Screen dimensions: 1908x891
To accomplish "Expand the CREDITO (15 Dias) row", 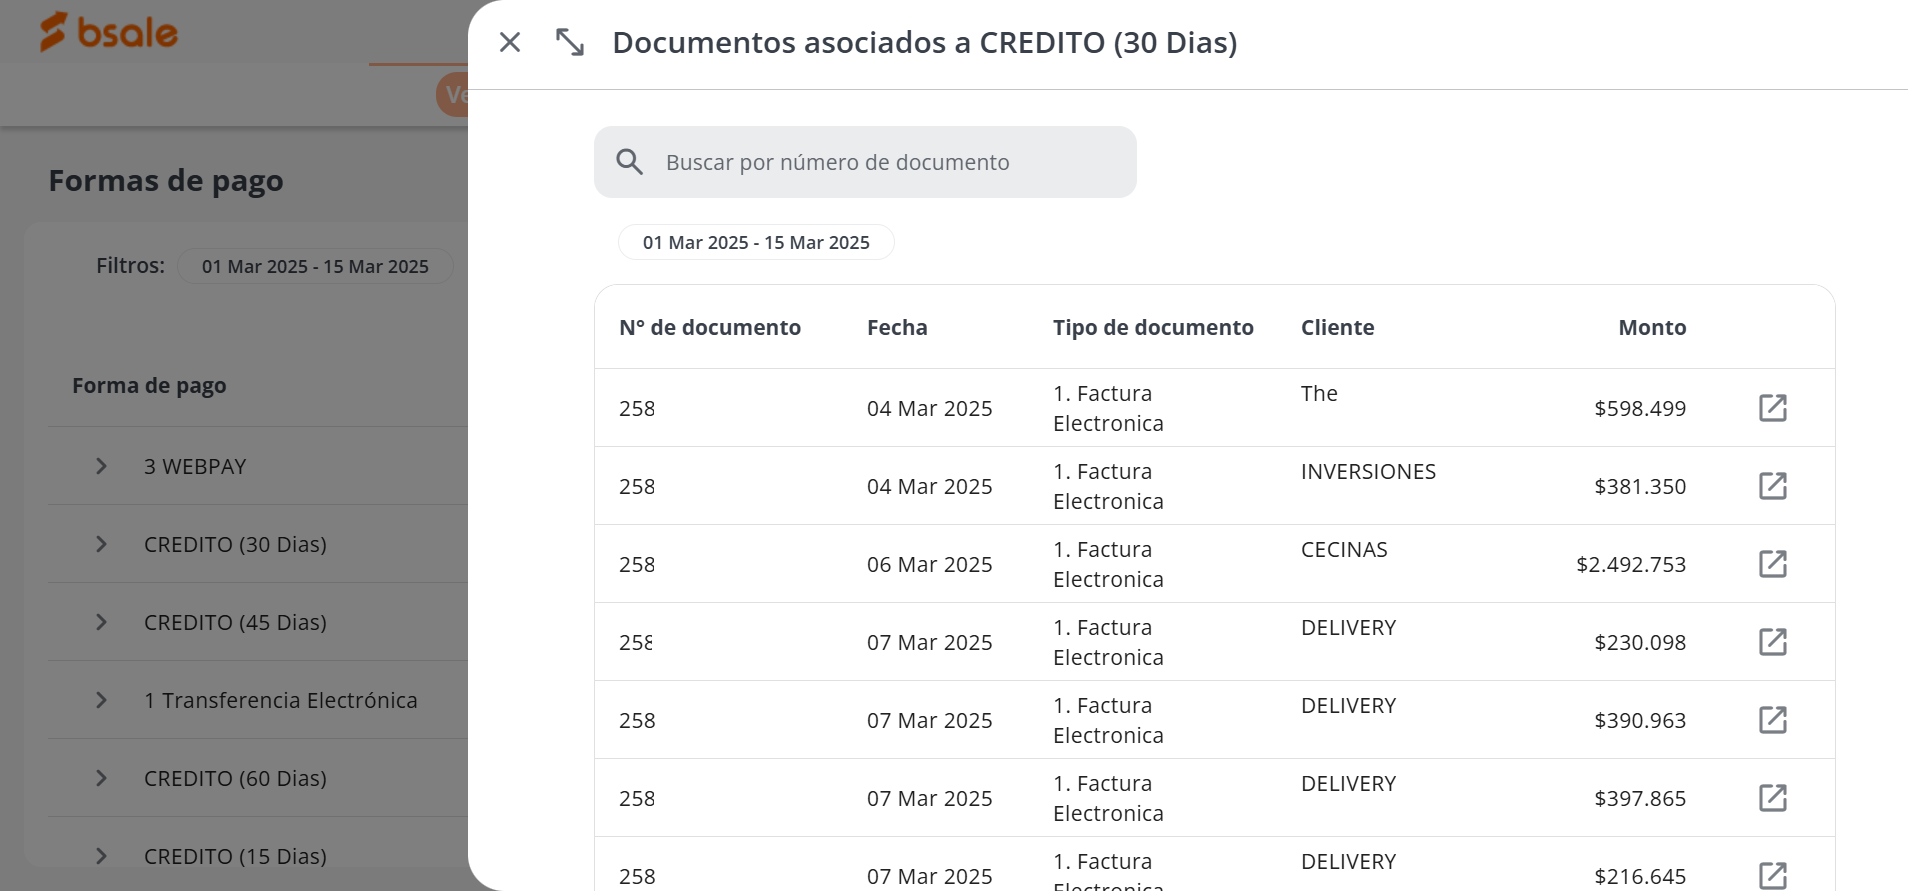I will [x=101, y=856].
